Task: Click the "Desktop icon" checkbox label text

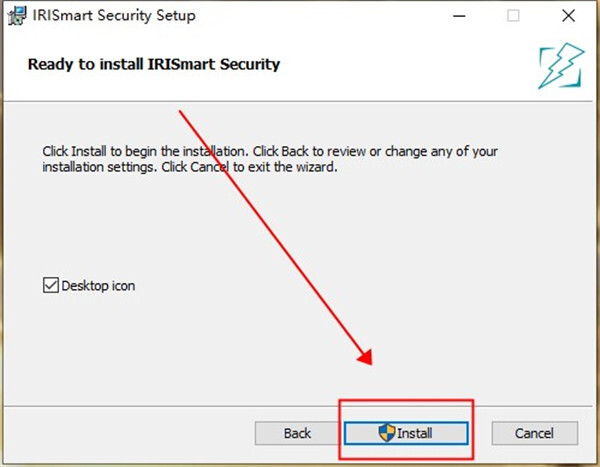Action: pyautogui.click(x=98, y=286)
